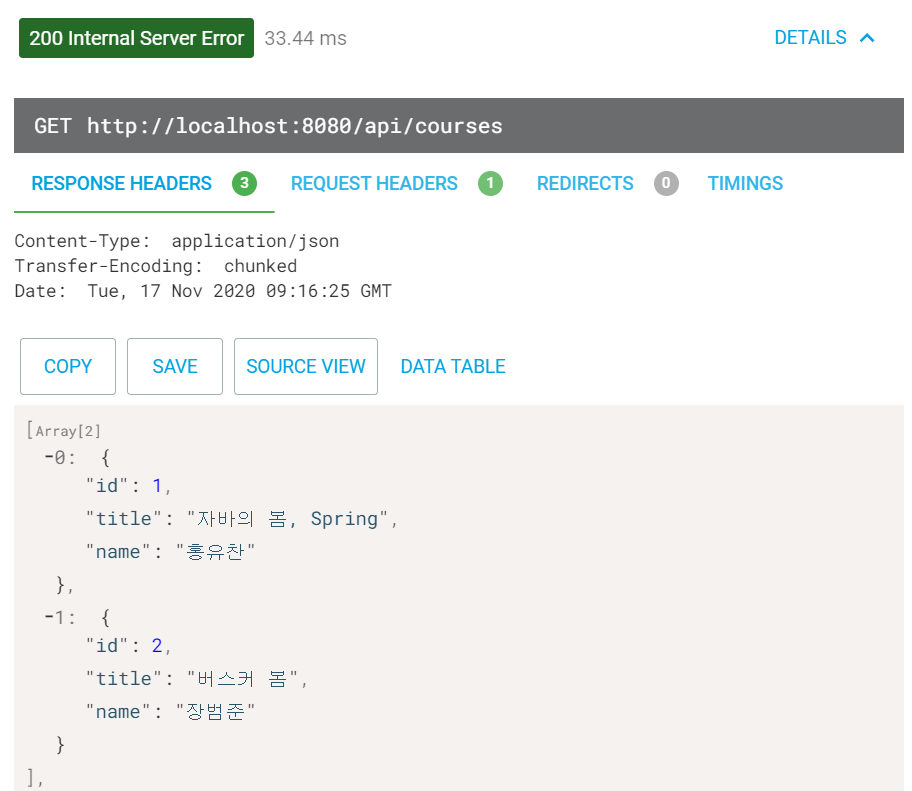Switch to DATA TABLE view
The image size is (912, 791).
[x=453, y=366]
